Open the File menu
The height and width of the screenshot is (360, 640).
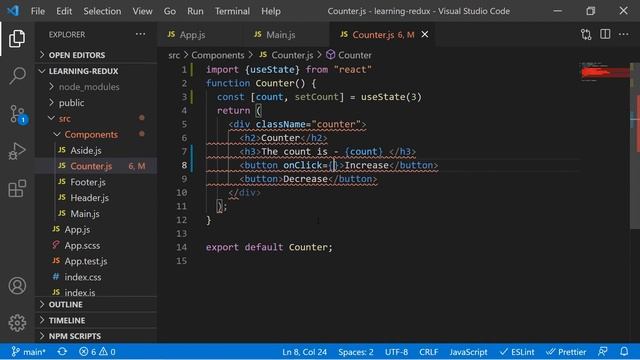point(38,11)
